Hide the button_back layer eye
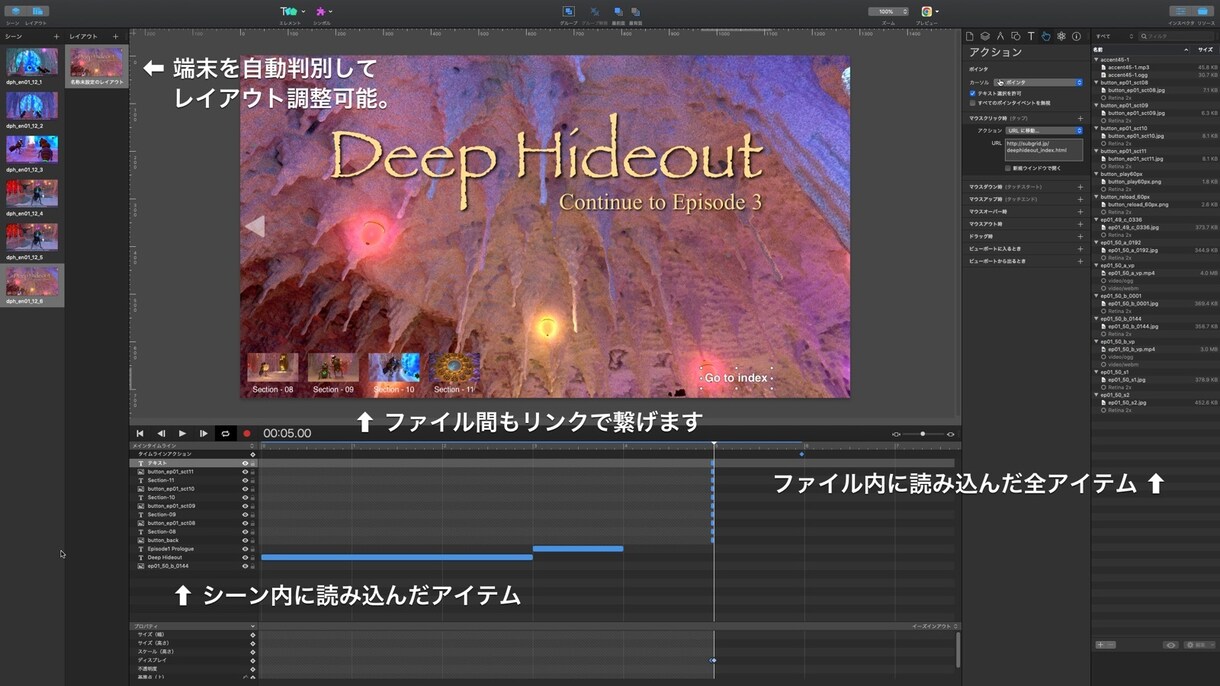 245,540
